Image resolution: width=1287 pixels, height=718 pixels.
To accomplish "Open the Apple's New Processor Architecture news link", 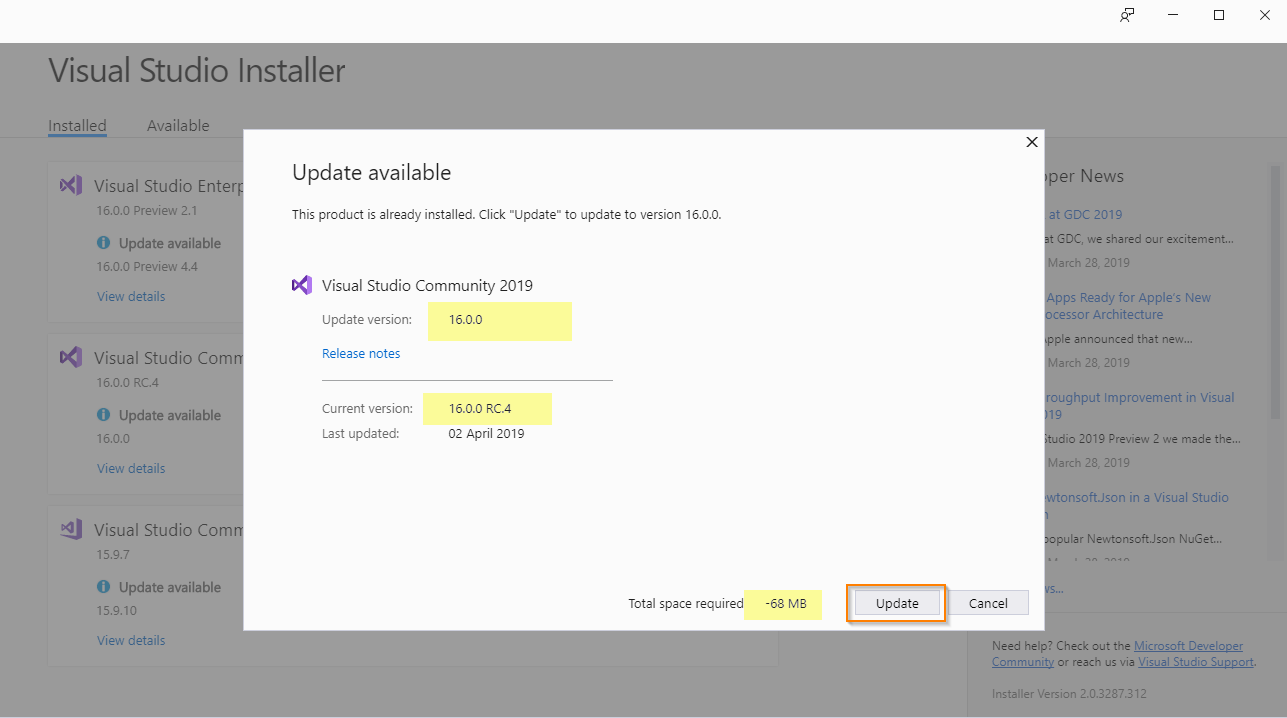I will (x=1128, y=306).
